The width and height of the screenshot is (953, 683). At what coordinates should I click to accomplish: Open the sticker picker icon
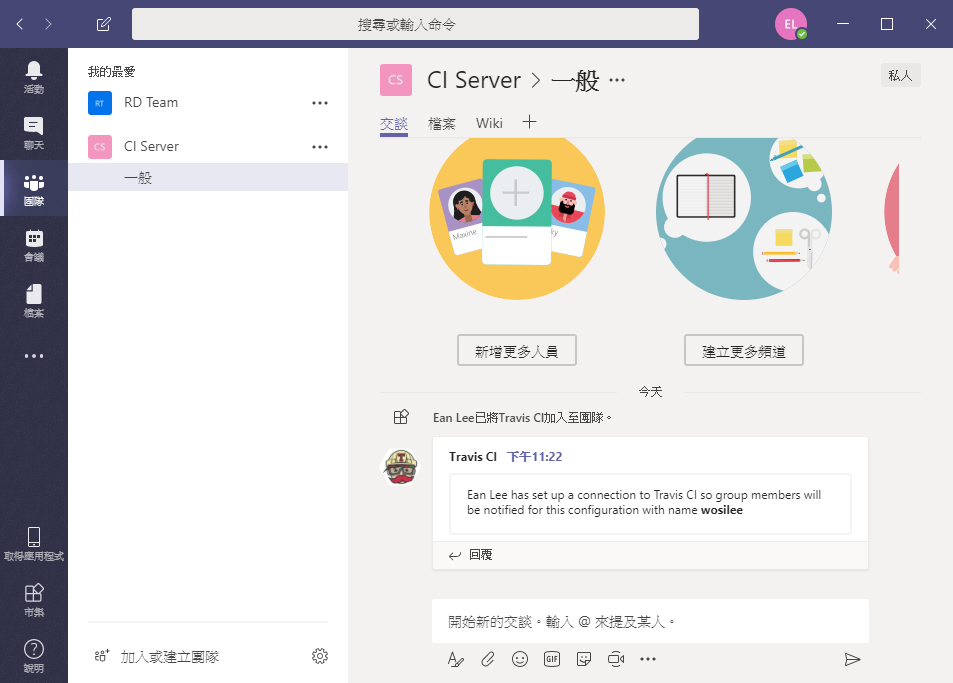(x=584, y=659)
